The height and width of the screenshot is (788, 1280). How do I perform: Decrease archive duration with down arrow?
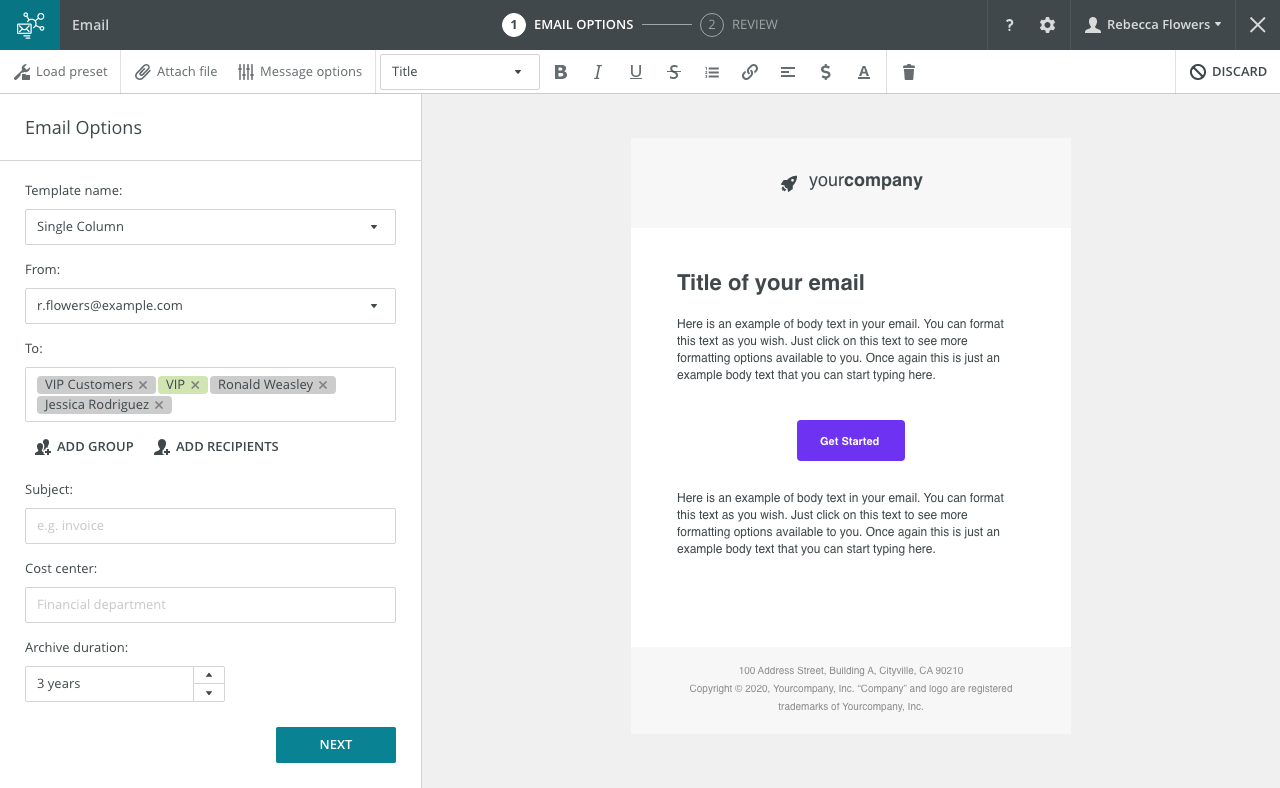click(209, 693)
